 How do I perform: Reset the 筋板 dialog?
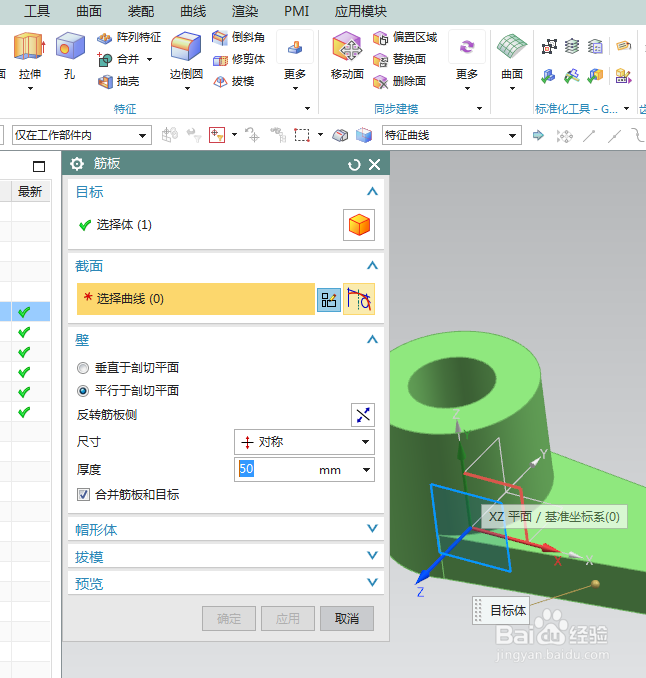[x=354, y=165]
